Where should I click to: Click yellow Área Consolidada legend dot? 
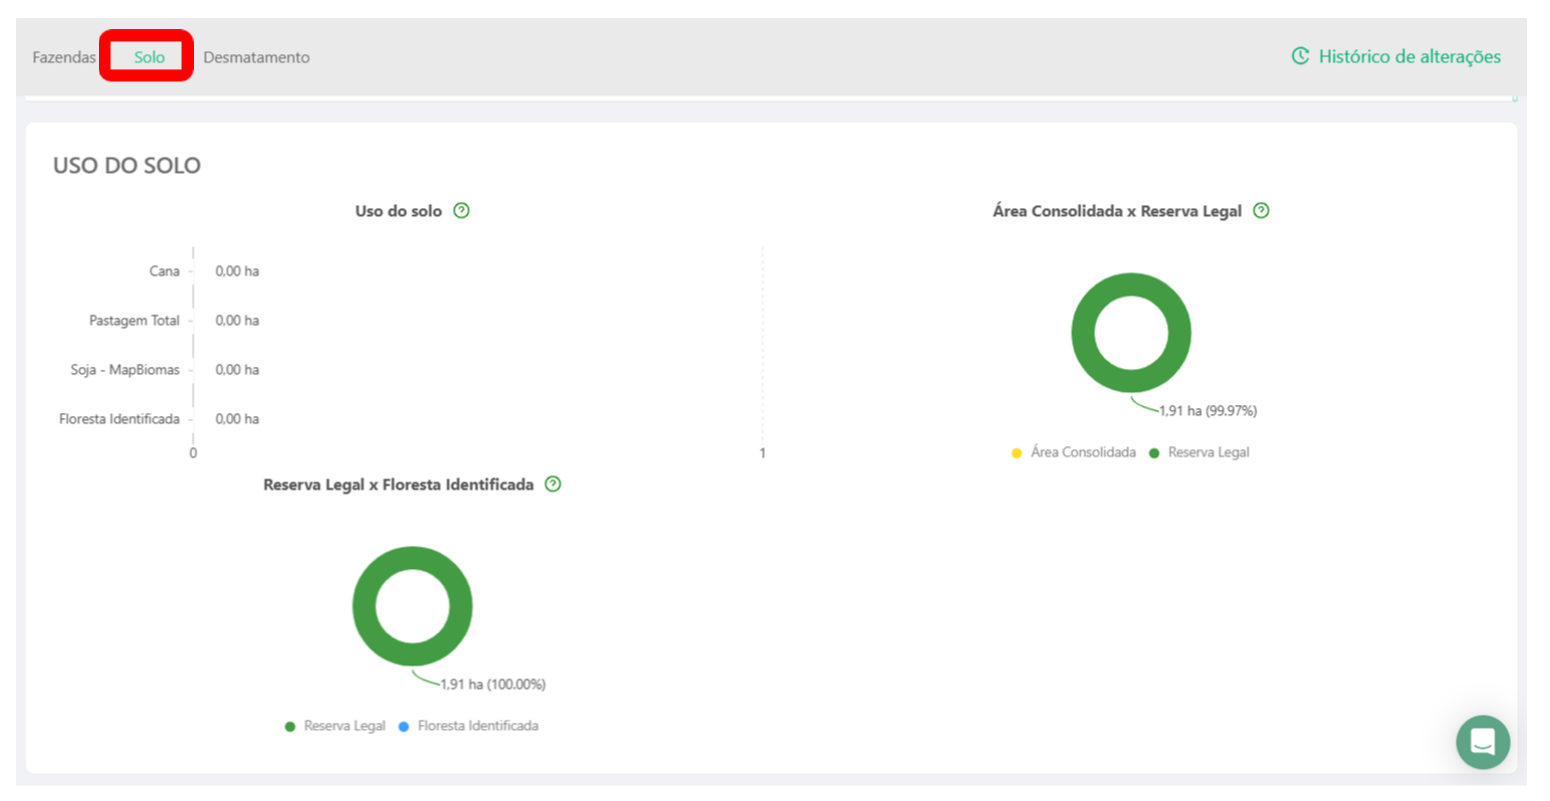(x=1016, y=453)
